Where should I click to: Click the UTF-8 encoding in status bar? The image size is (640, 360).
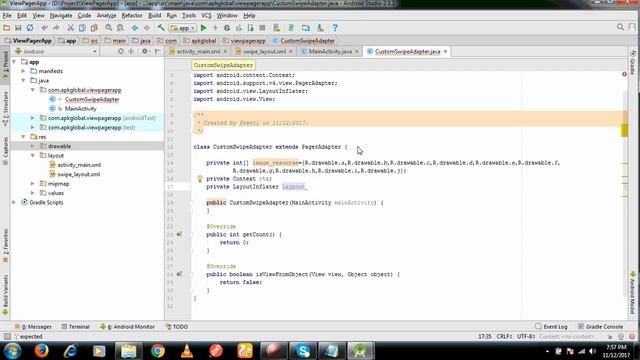526,336
